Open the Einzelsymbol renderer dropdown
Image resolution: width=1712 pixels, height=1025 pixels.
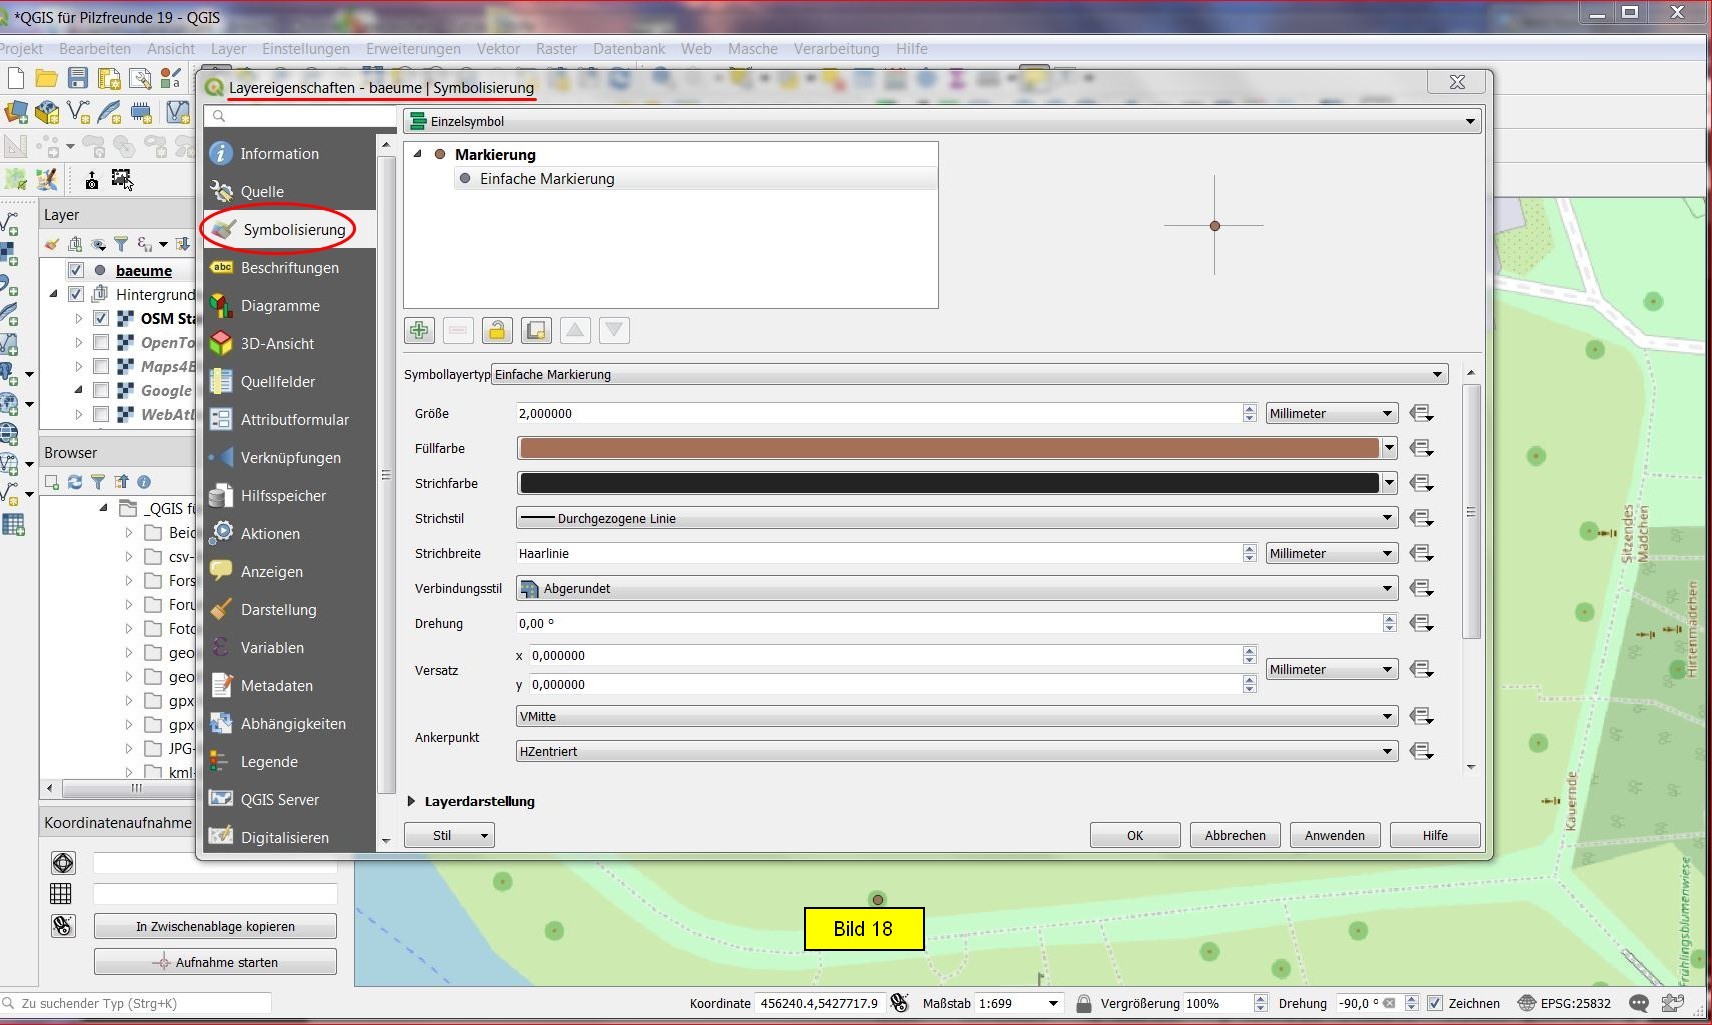tap(940, 121)
